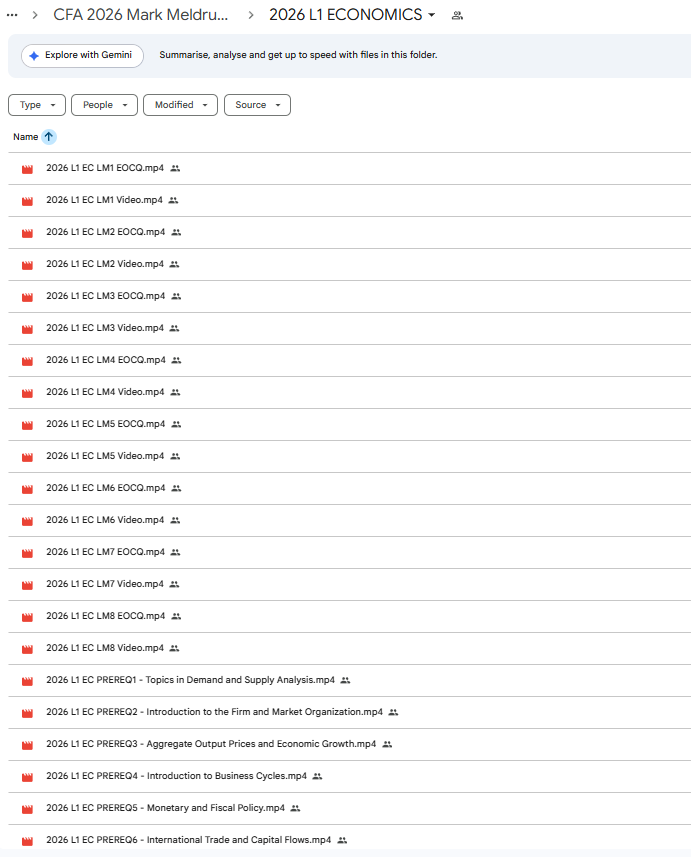Screen dimensions: 691x857
Task: Click video file icon for LM1 EOCQ.mp4
Action: 27,169
